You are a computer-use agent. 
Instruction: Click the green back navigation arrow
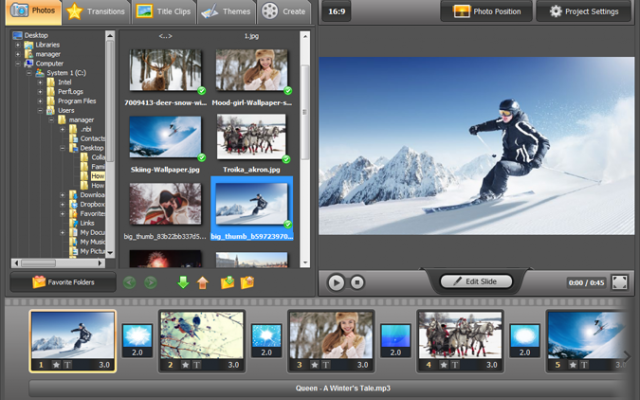[x=129, y=282]
